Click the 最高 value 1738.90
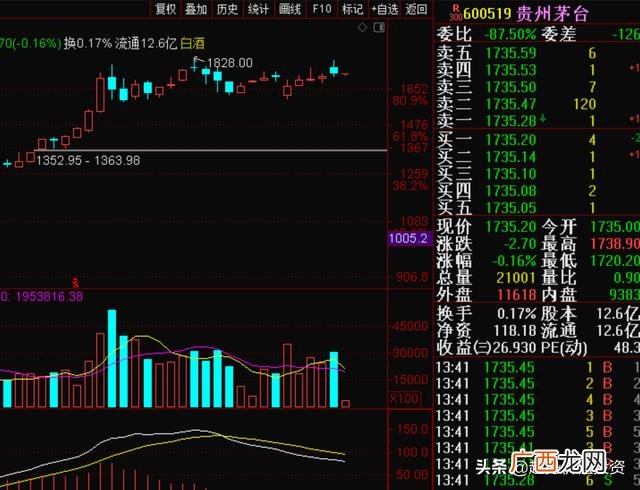Viewport: 640px width, 490px height. click(x=615, y=244)
